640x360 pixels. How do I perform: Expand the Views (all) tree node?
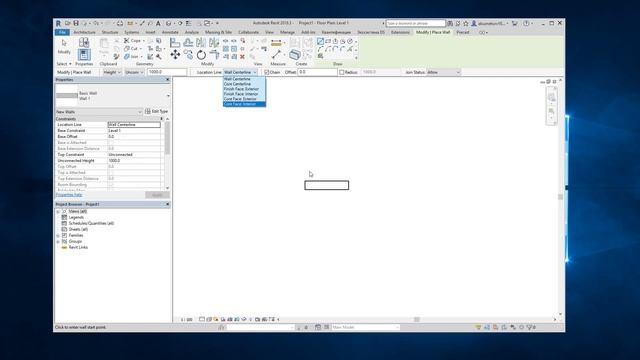[58, 211]
